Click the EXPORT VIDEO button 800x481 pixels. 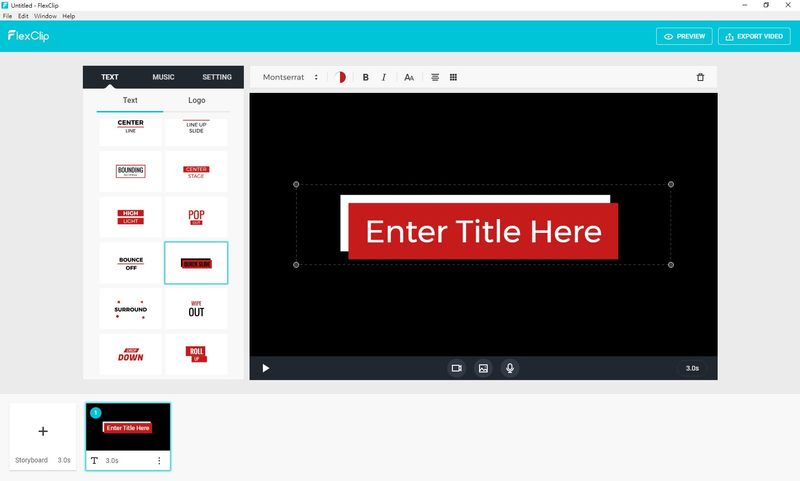click(754, 36)
